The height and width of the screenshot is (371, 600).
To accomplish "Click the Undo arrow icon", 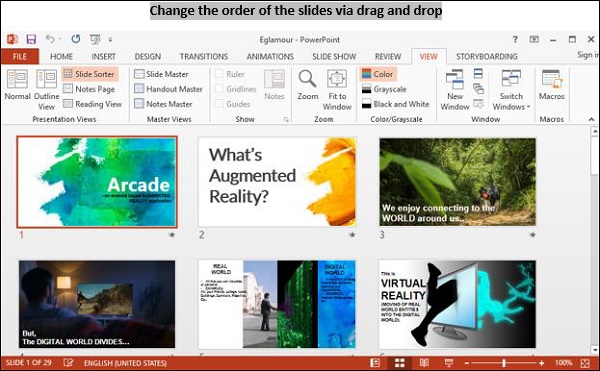I will tap(50, 39).
